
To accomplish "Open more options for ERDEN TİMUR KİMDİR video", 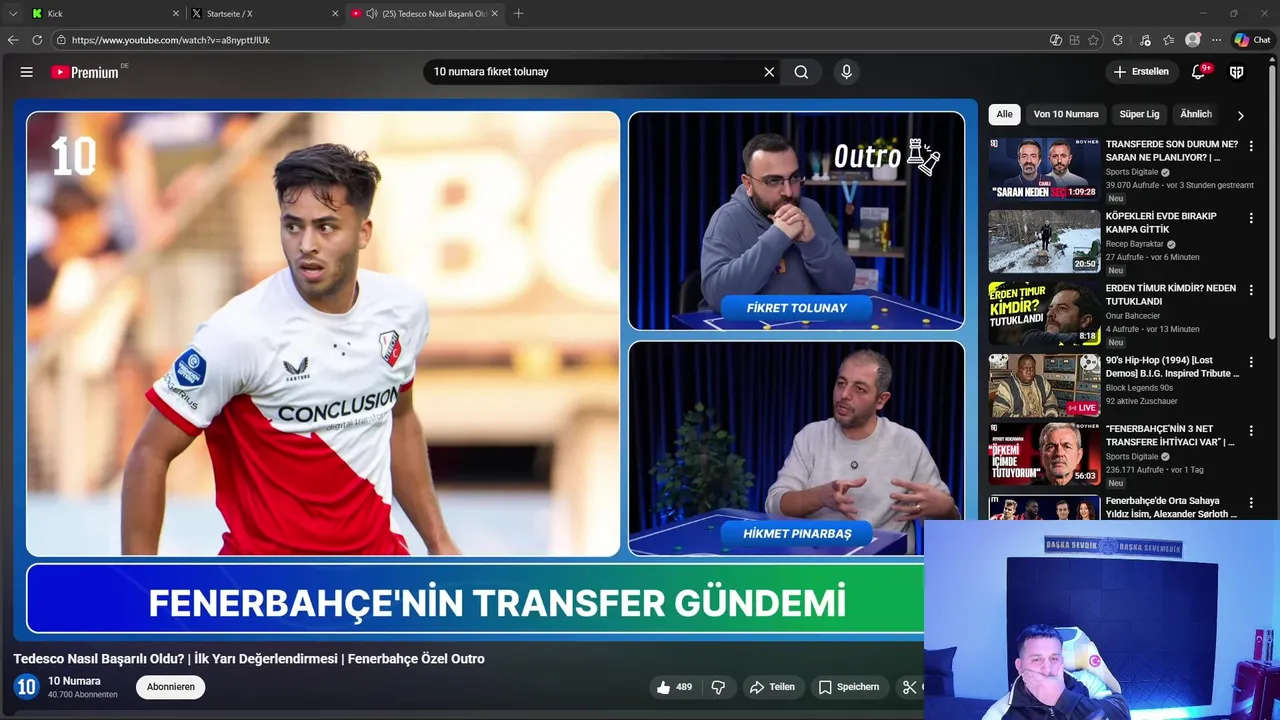I will pyautogui.click(x=1251, y=290).
